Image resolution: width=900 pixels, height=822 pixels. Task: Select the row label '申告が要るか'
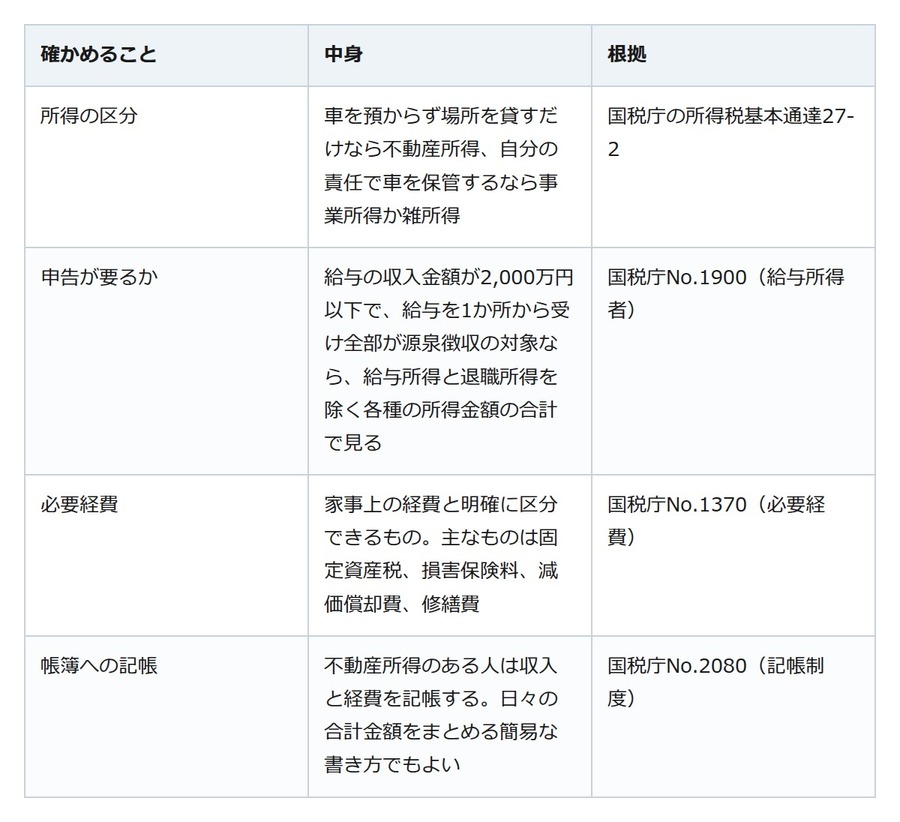99,277
